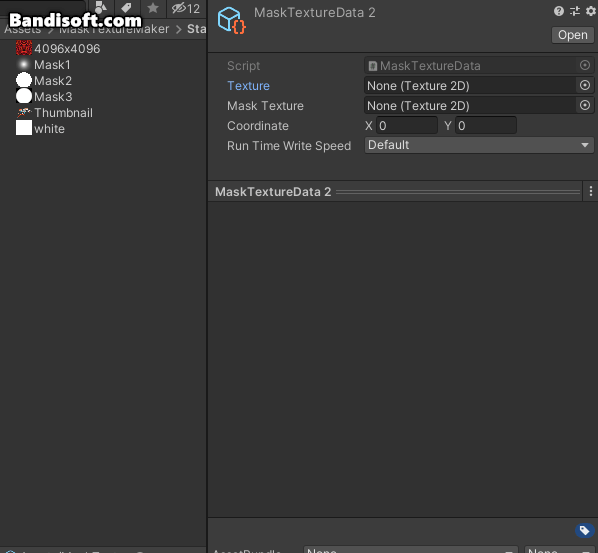Click the preset sliders icon in inspector

[575, 11]
